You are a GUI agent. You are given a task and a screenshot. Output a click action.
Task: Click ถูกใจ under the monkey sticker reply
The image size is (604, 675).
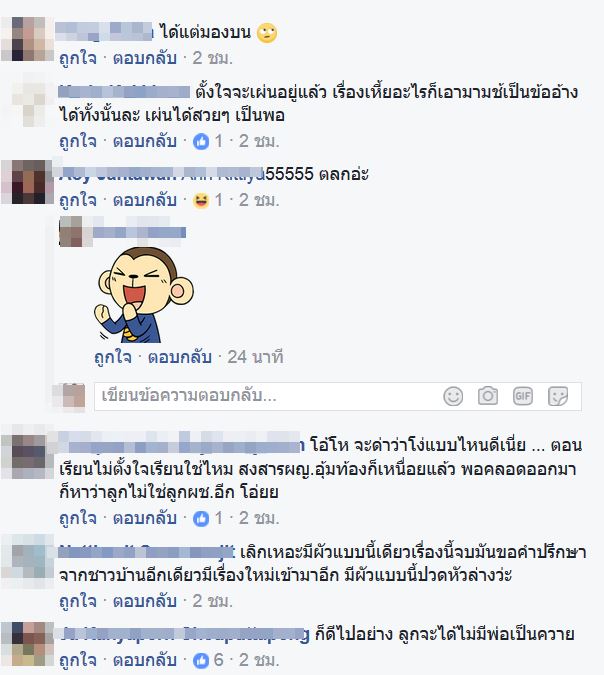point(113,357)
